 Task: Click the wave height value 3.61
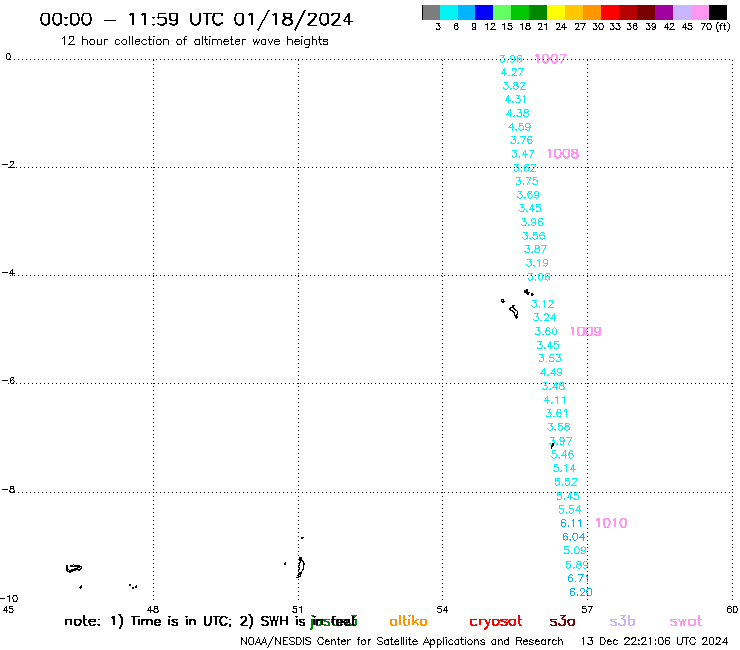point(557,414)
